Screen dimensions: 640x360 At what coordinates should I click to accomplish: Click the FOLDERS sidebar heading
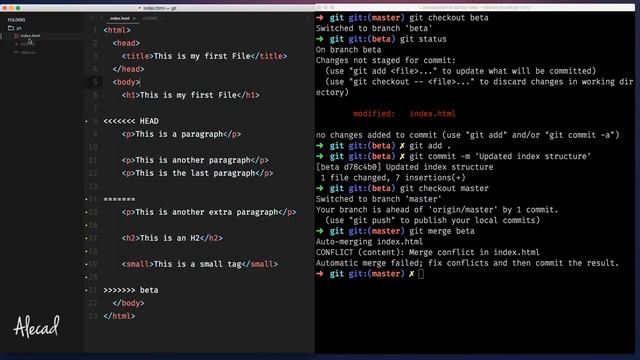point(16,20)
